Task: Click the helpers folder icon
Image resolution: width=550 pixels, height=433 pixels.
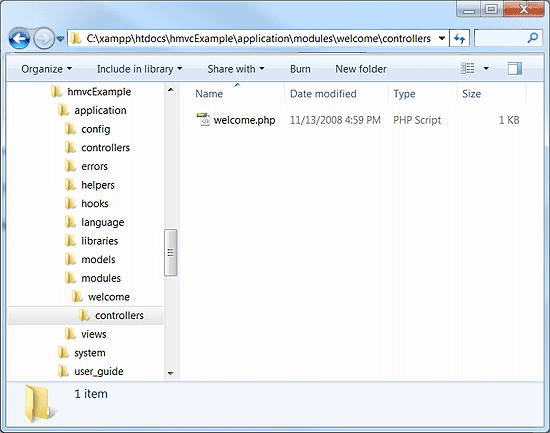Action: pyautogui.click(x=70, y=185)
